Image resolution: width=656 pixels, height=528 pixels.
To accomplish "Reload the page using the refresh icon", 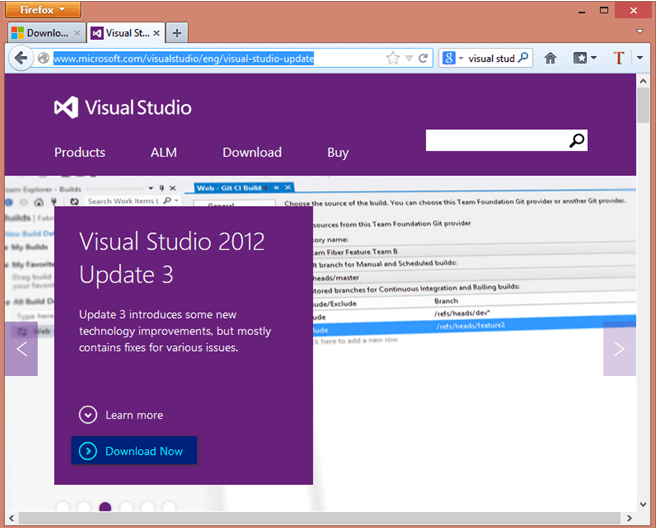I will click(424, 58).
